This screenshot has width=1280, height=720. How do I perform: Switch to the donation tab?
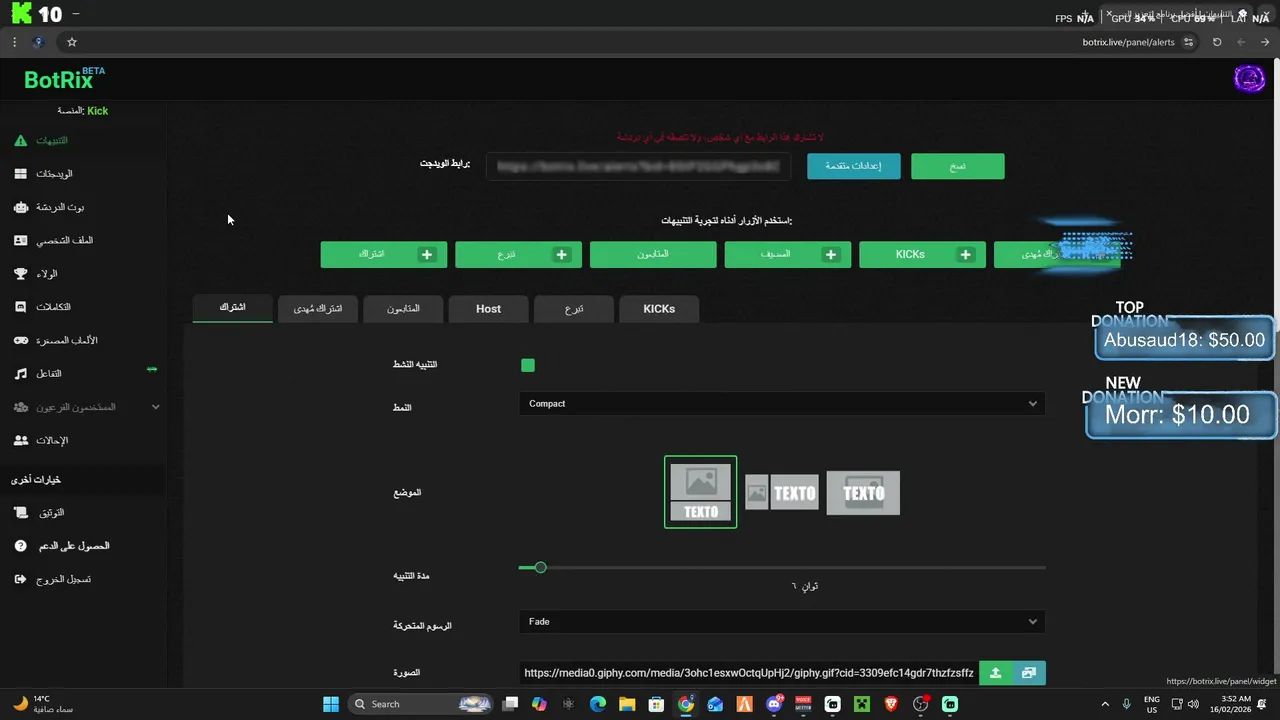574,309
